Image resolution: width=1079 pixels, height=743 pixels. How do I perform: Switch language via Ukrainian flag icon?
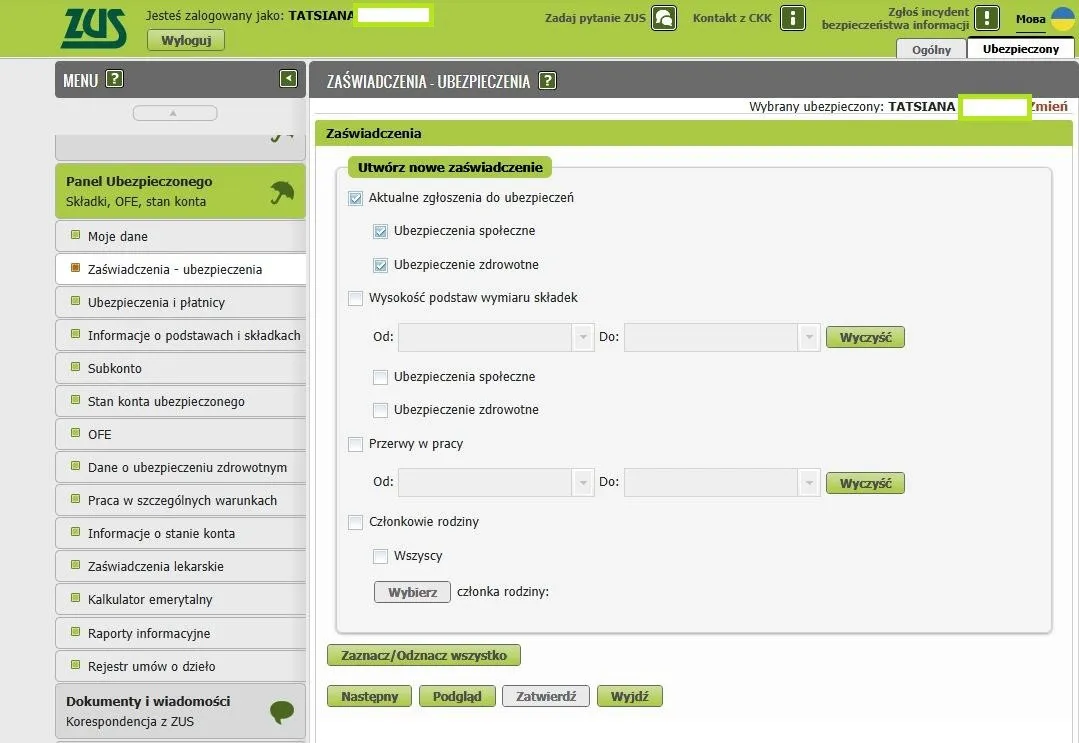coord(1063,18)
